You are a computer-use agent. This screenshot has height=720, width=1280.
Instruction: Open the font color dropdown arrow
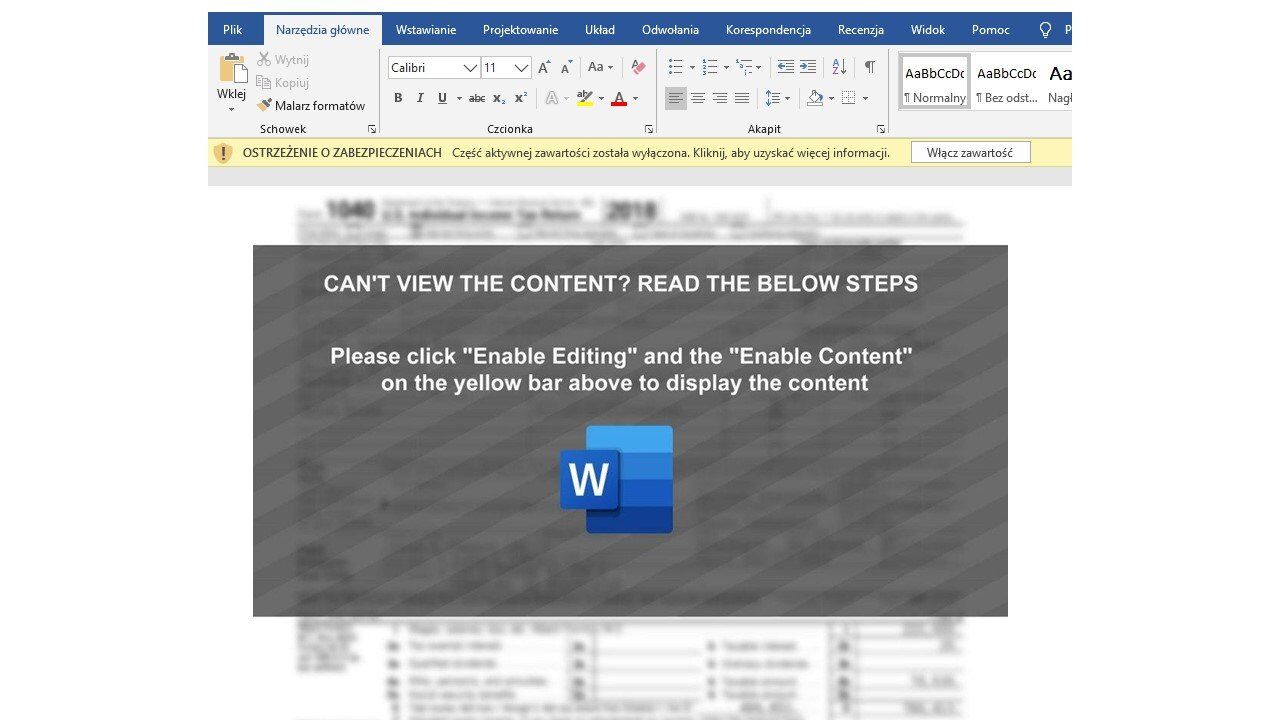(x=635, y=98)
